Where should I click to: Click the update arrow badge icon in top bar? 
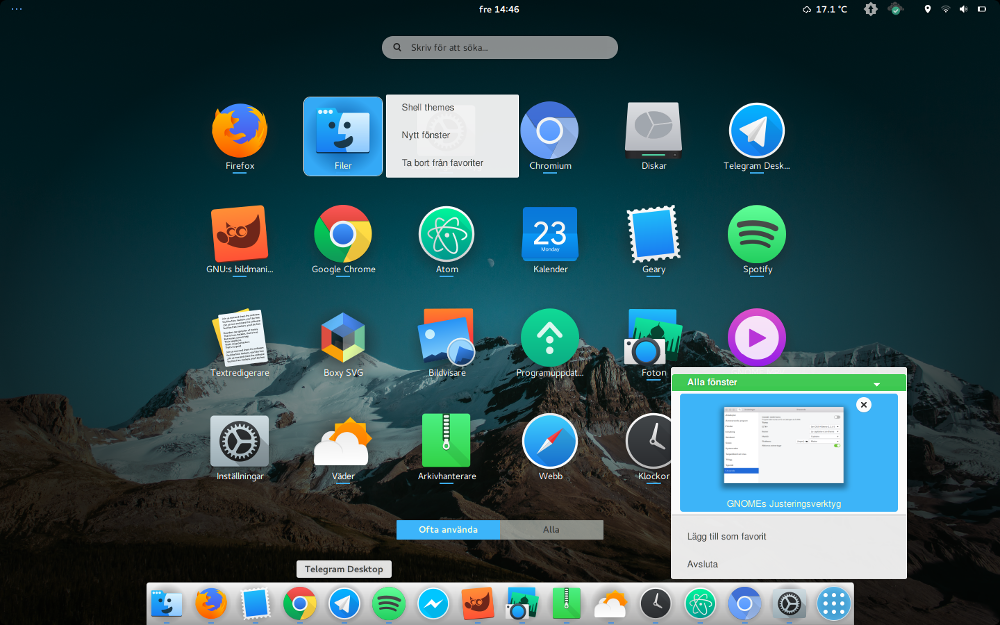point(871,9)
